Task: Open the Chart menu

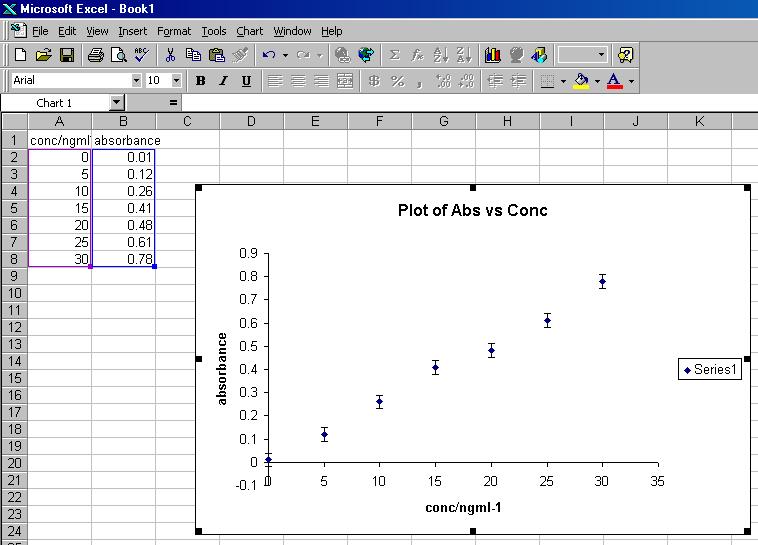Action: click(249, 31)
